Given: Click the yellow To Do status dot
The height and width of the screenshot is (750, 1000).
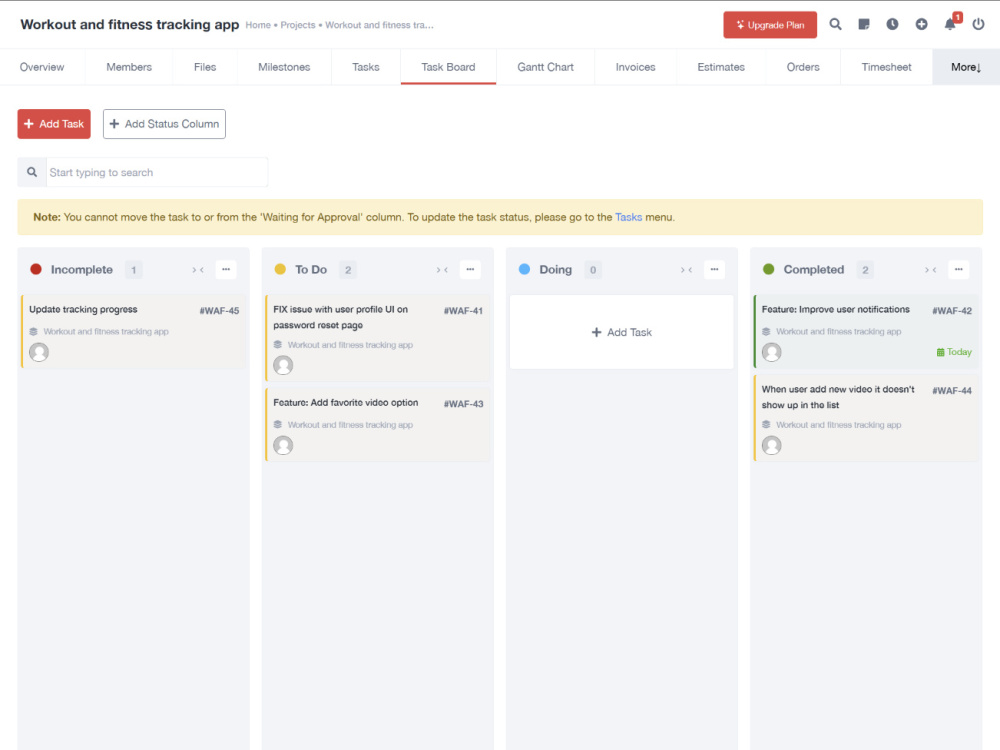Looking at the screenshot, I should point(280,269).
